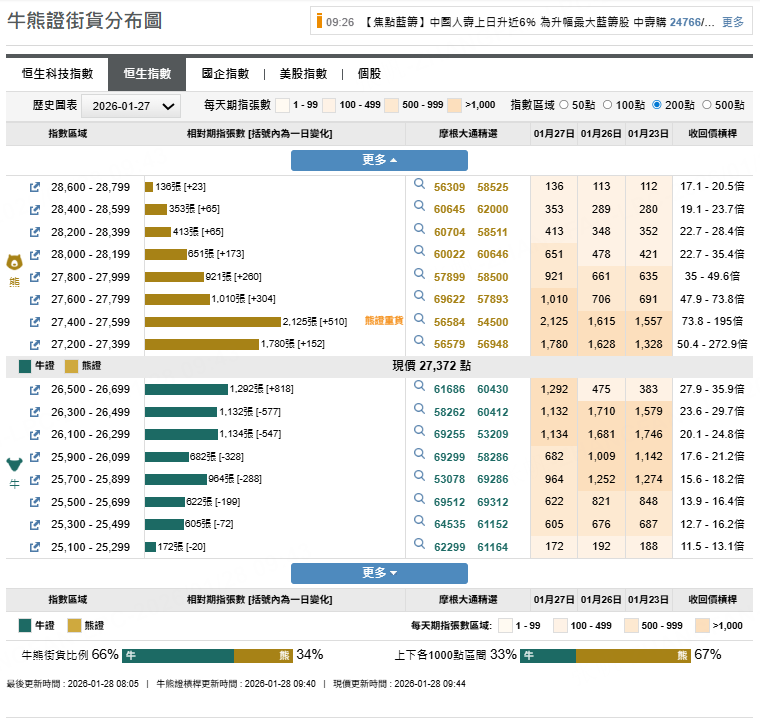Select the 100點 index interval radio
The image size is (760, 725).
coord(609,105)
